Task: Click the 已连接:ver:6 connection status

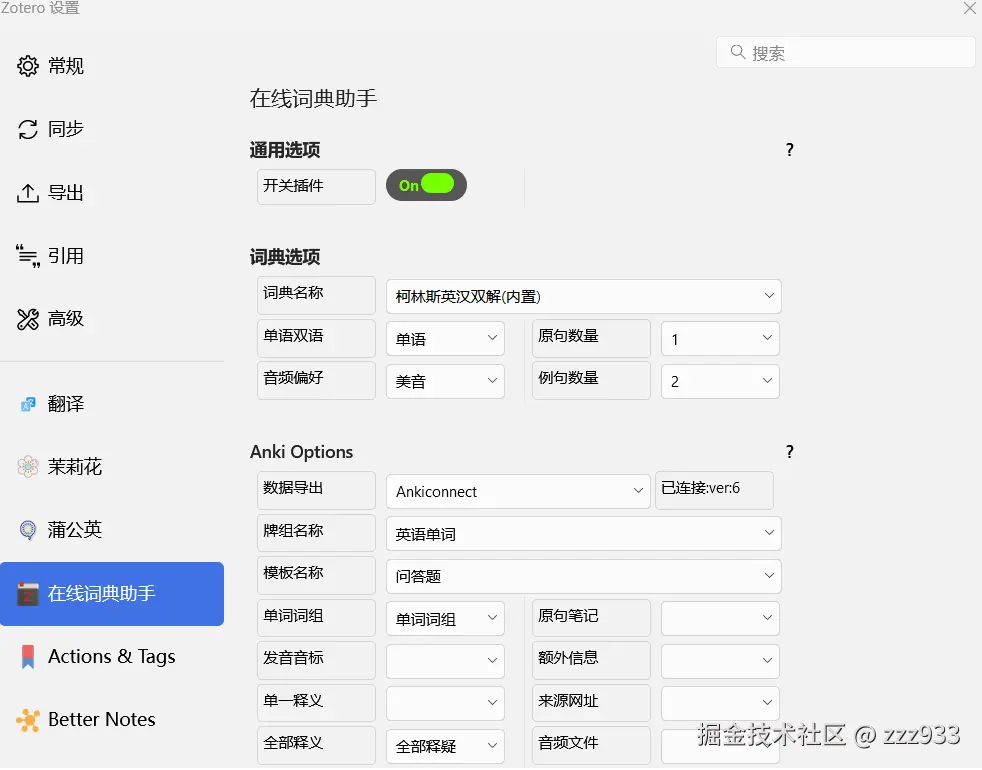Action: click(x=714, y=490)
